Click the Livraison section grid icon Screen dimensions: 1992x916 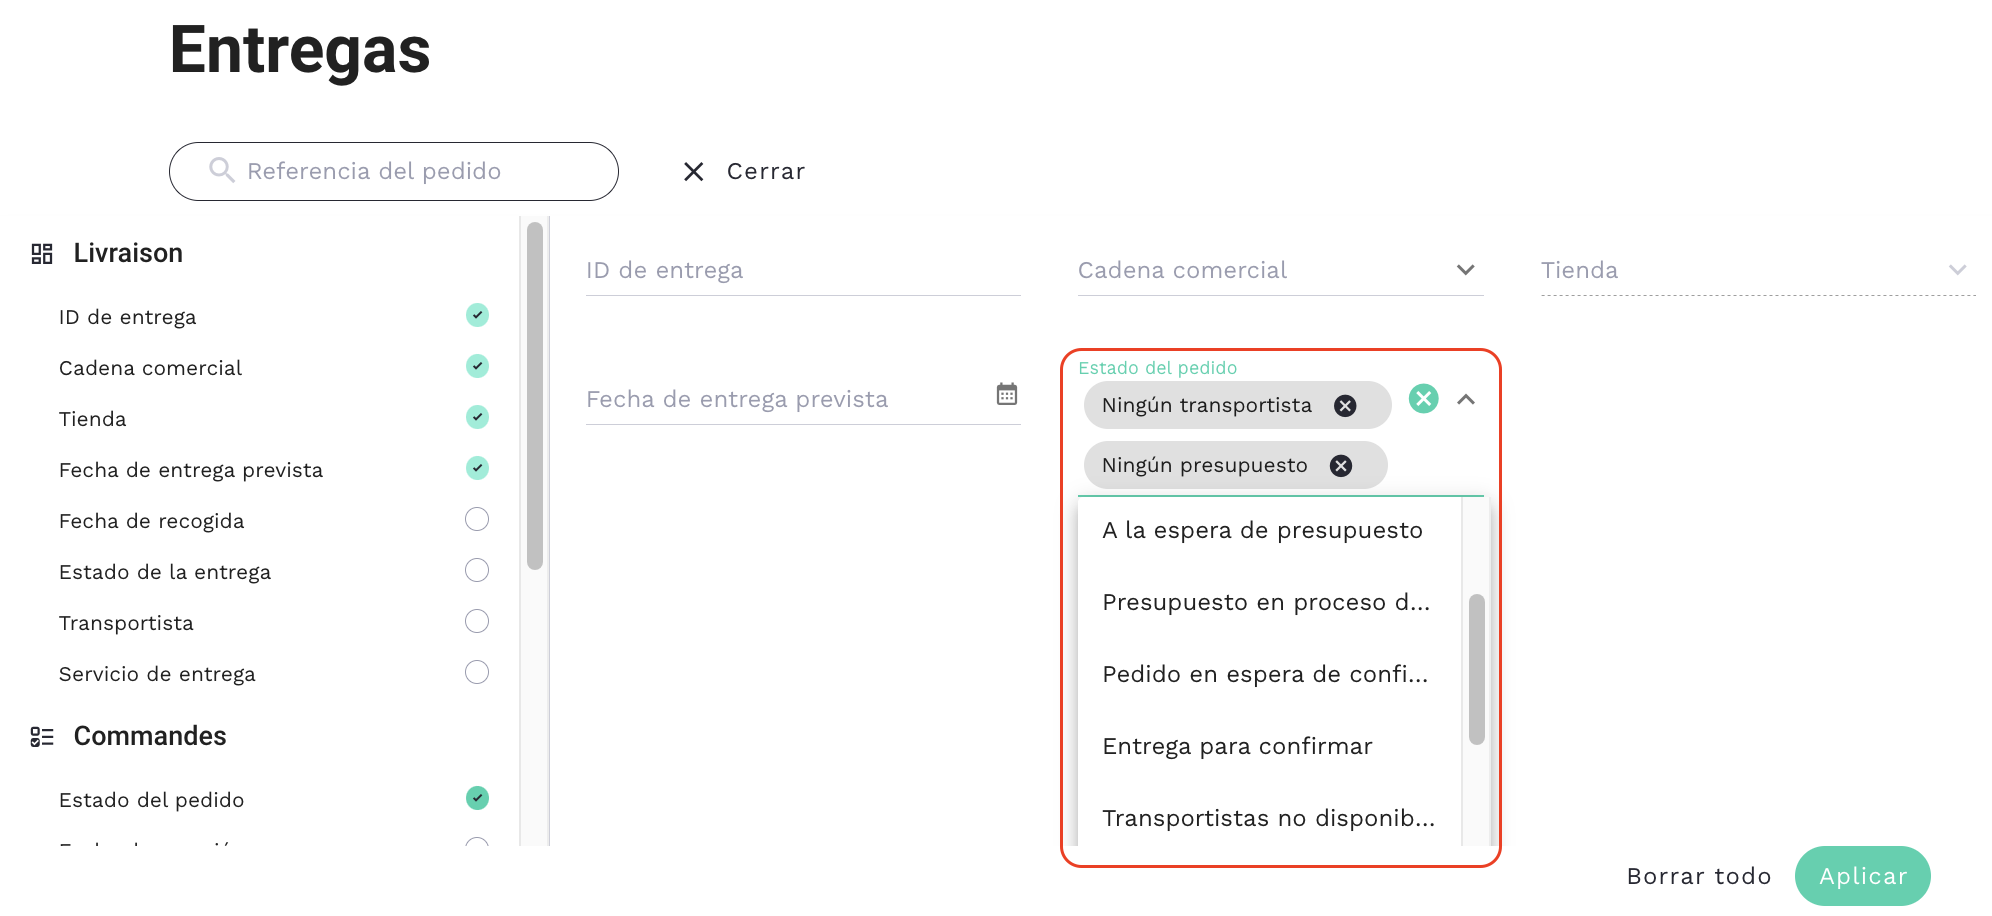tap(42, 254)
